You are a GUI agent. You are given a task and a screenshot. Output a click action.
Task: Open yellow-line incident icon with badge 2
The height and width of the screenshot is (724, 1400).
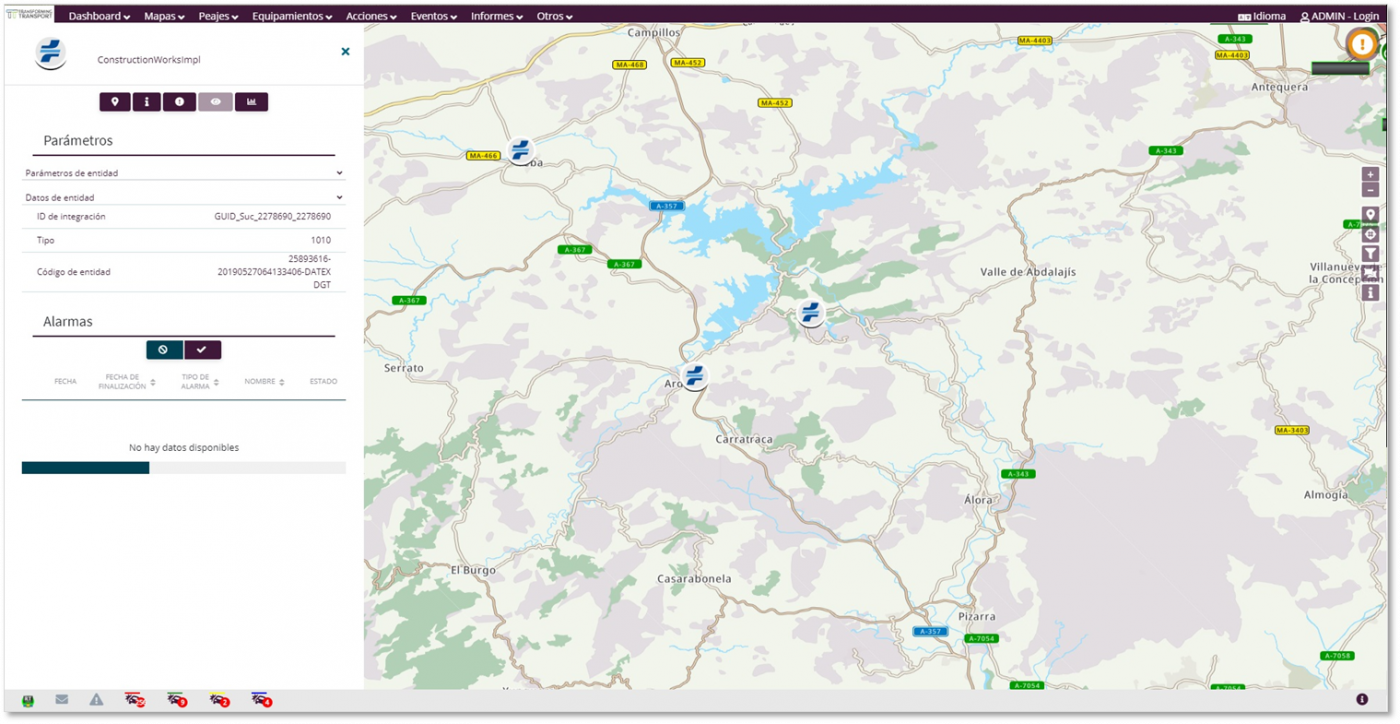pos(220,700)
